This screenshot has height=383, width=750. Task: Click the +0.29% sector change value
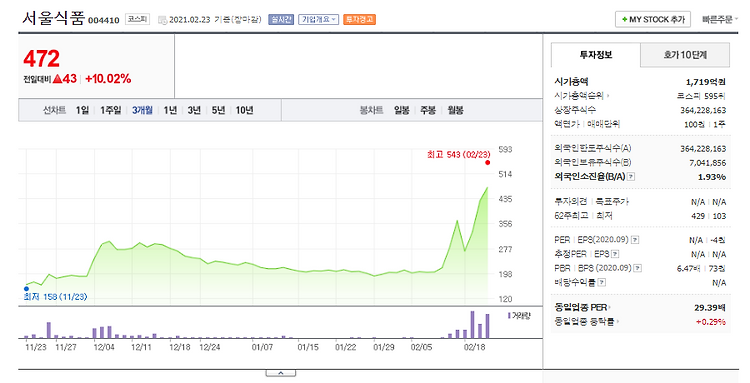711,322
